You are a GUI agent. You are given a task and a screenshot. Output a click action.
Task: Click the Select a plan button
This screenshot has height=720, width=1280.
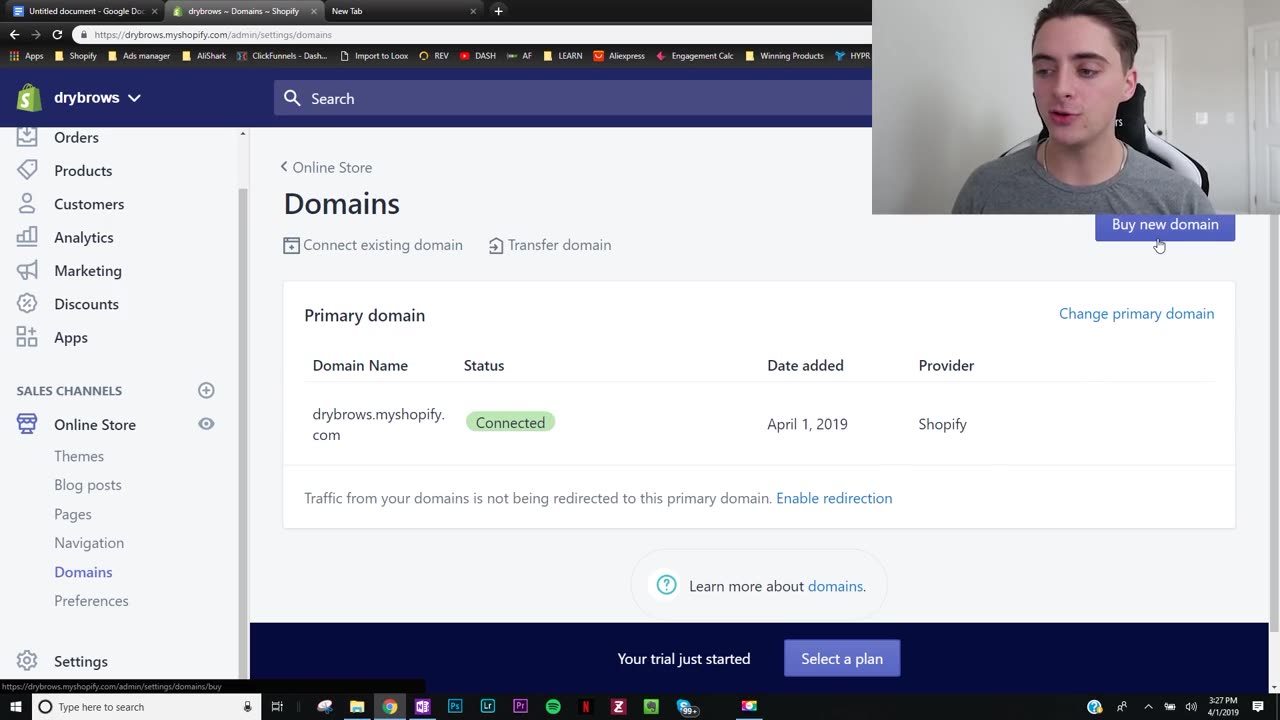point(842,658)
